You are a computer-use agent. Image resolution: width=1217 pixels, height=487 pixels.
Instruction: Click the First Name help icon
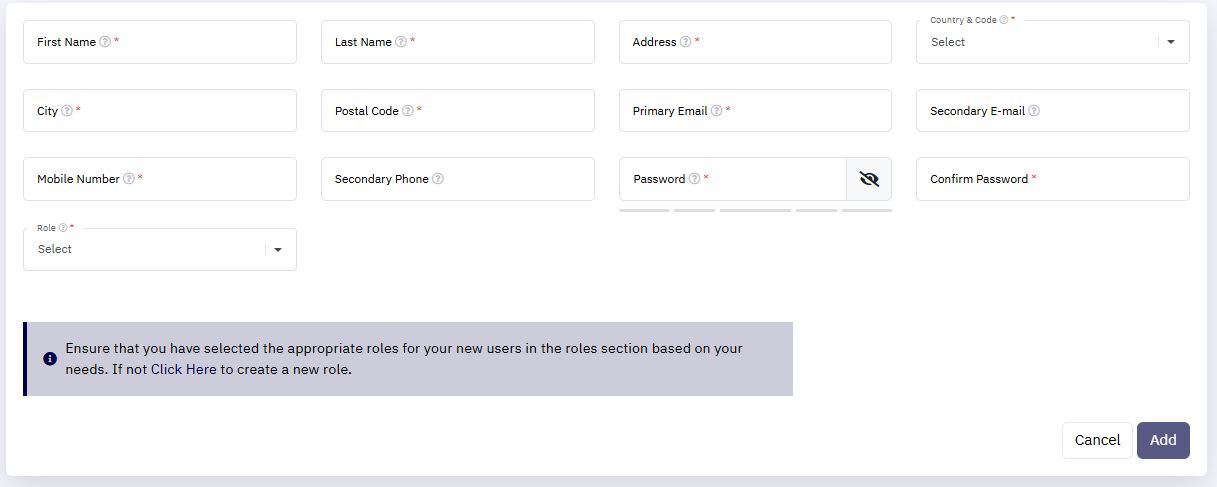click(105, 42)
